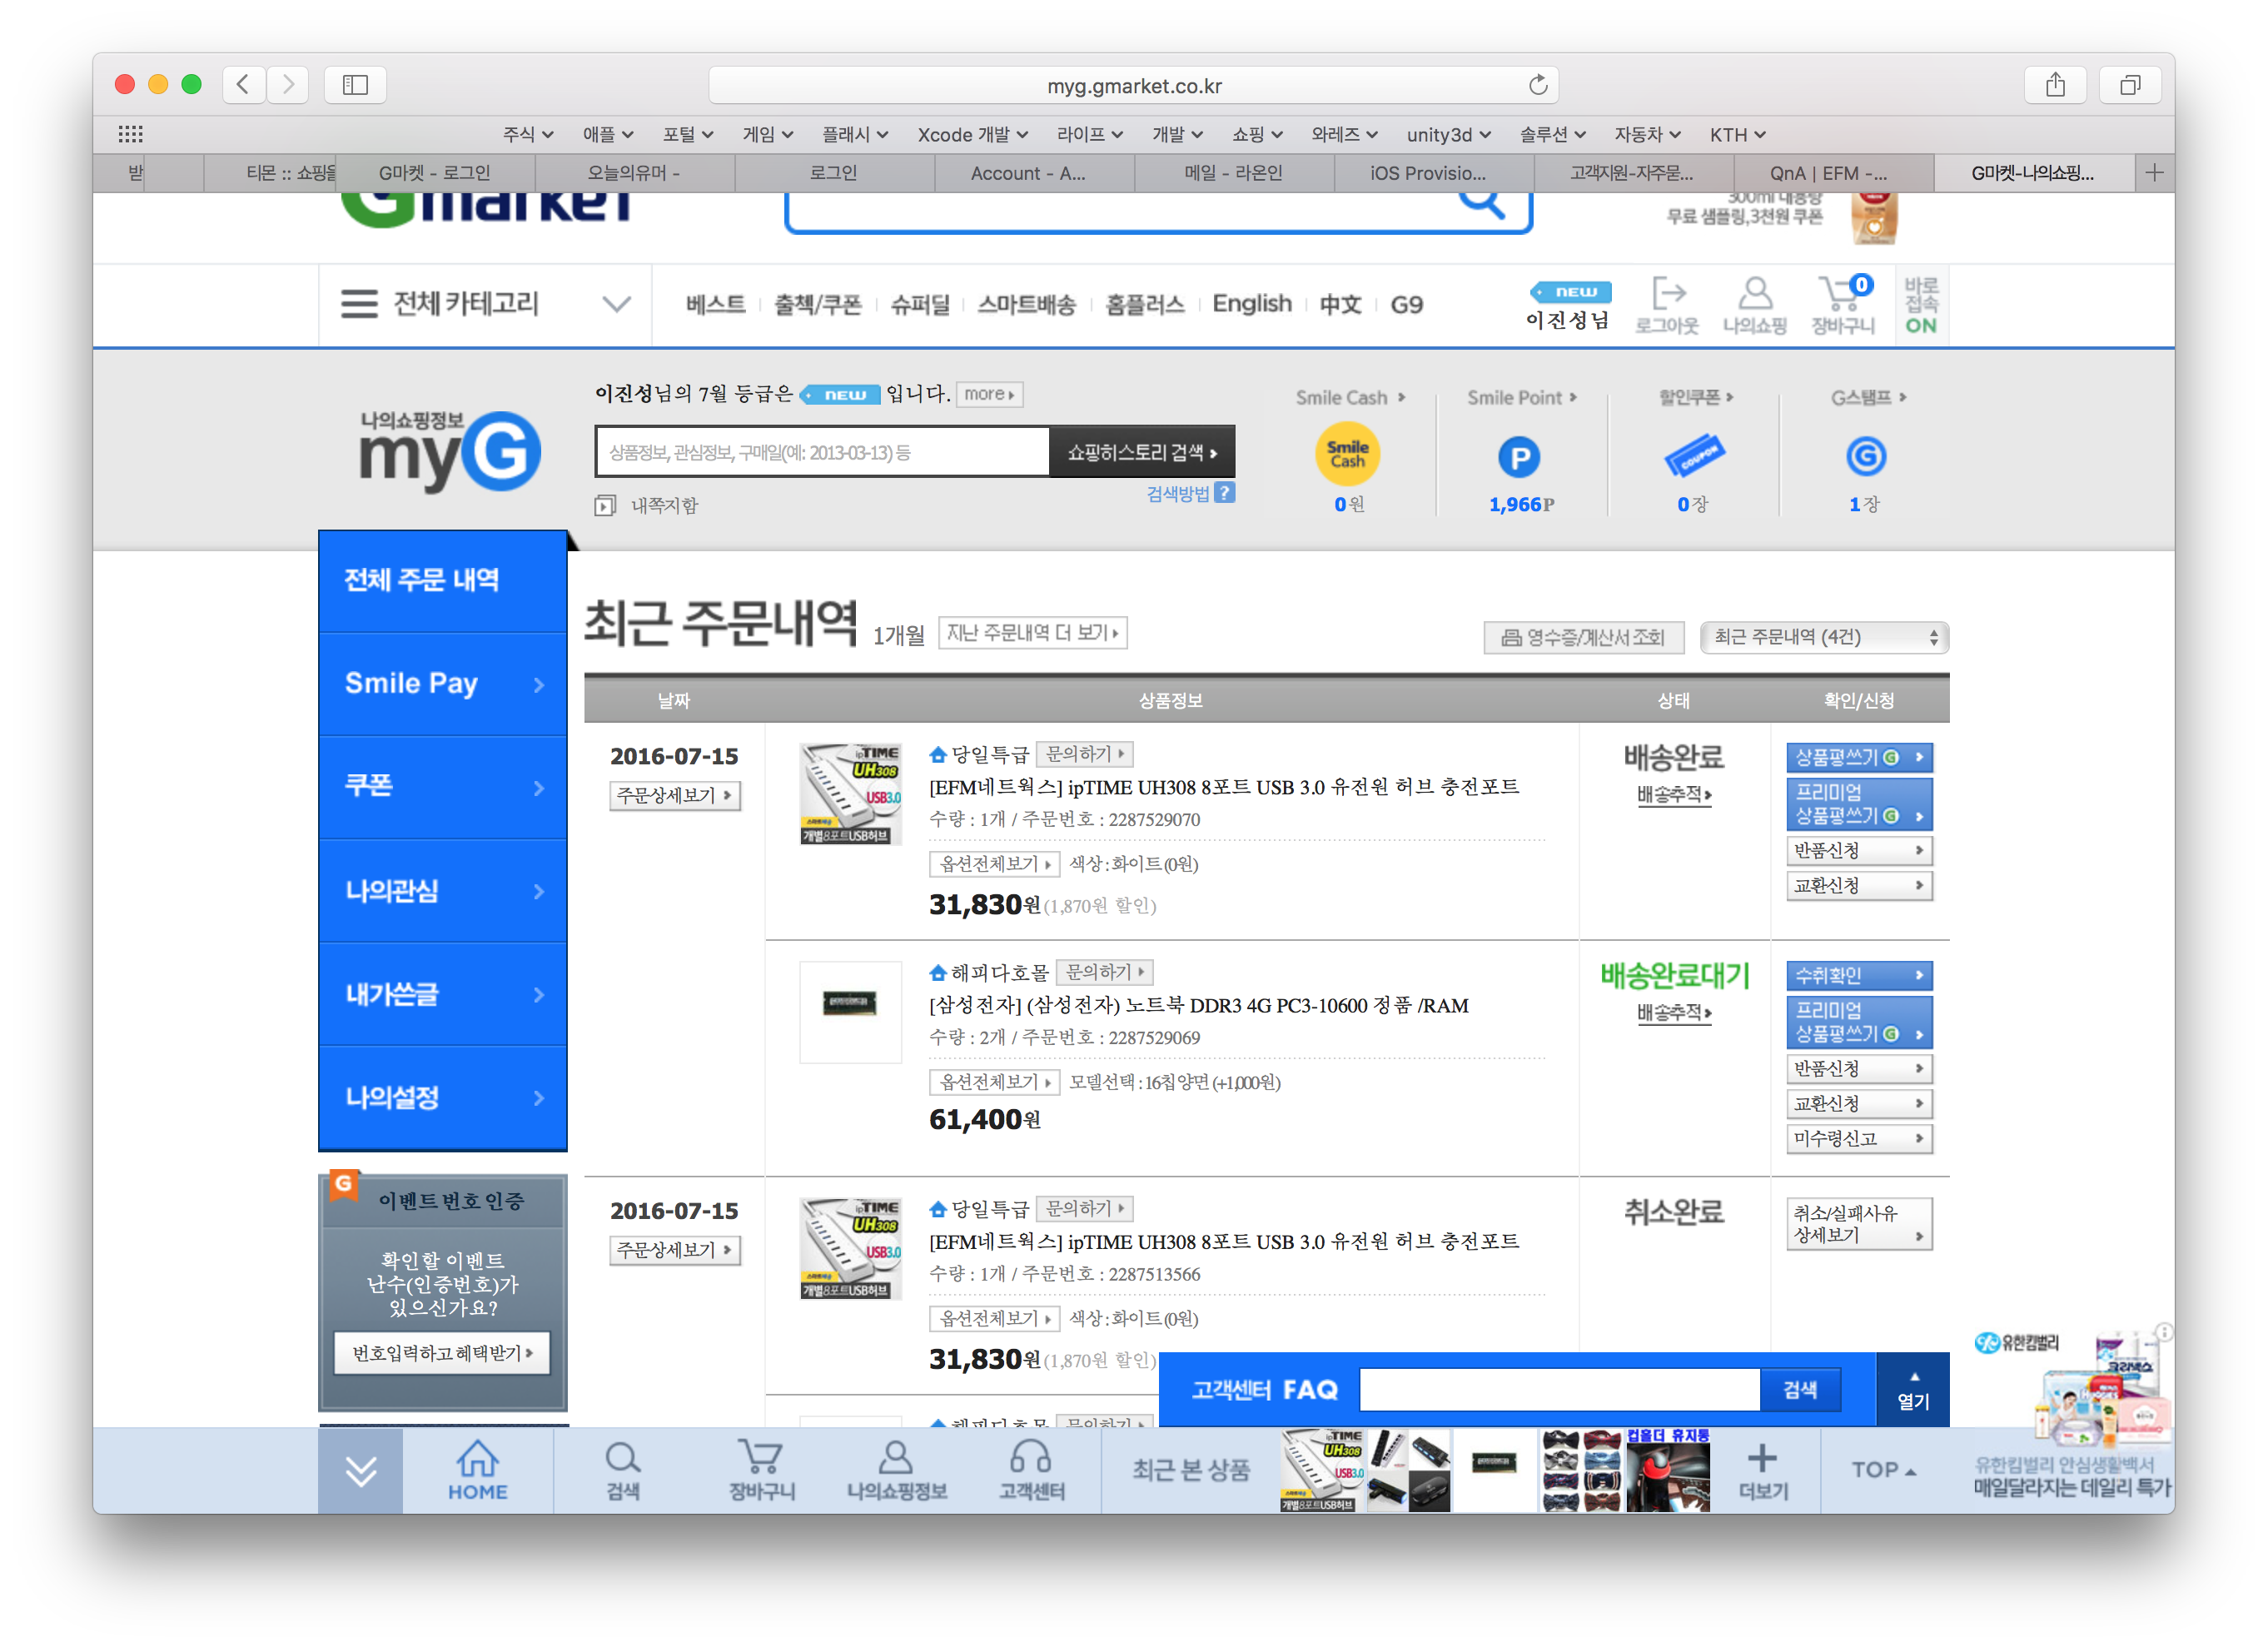
Task: Open the English menu item
Action: click(x=1251, y=304)
